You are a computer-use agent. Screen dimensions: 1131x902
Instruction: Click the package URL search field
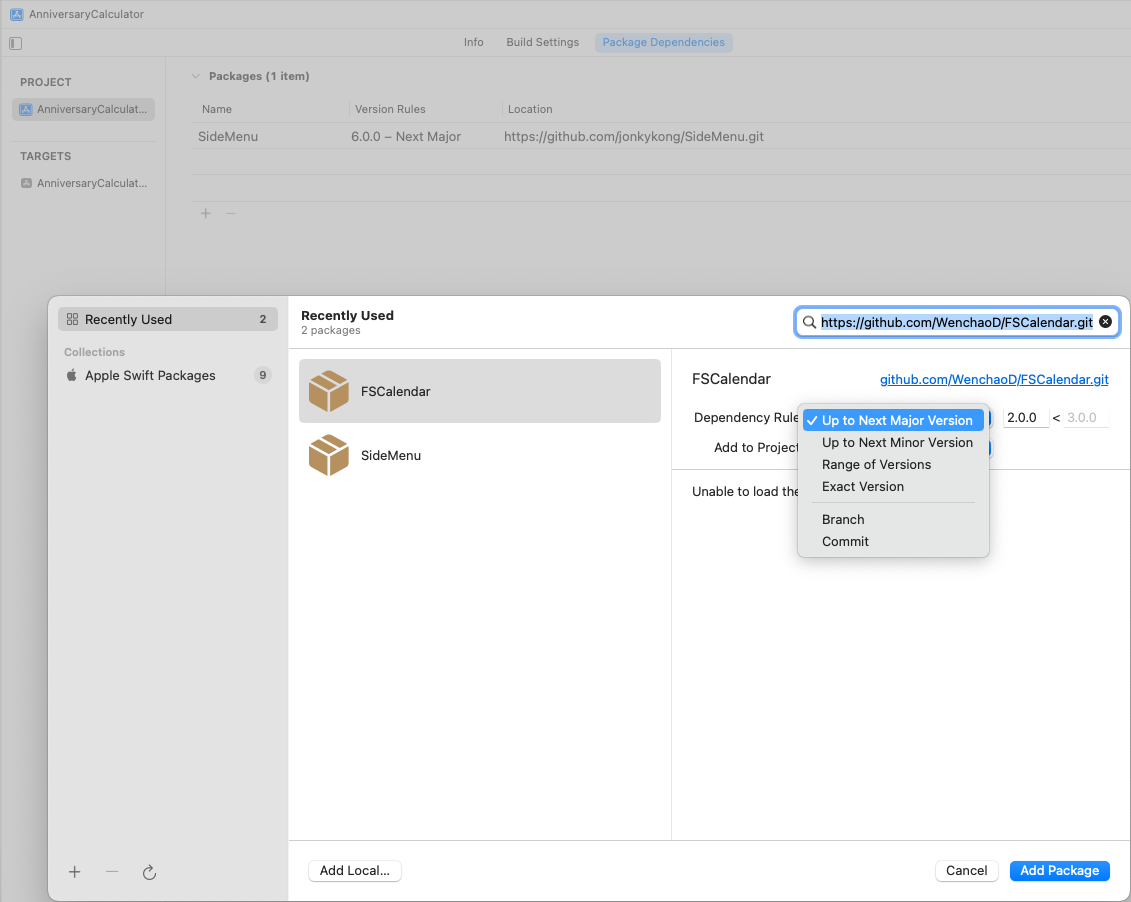(x=956, y=322)
